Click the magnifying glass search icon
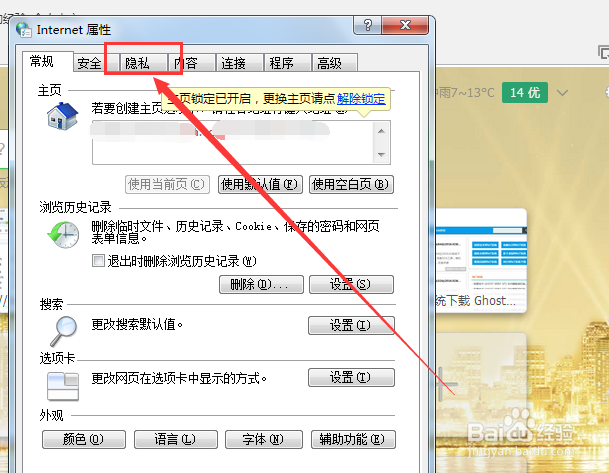 [64, 330]
